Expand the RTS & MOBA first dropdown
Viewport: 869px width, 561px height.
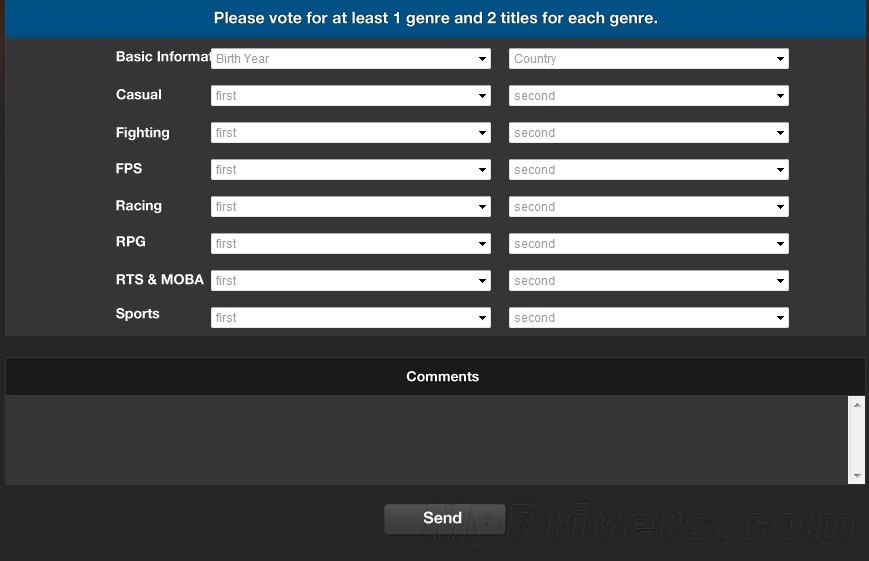click(350, 281)
